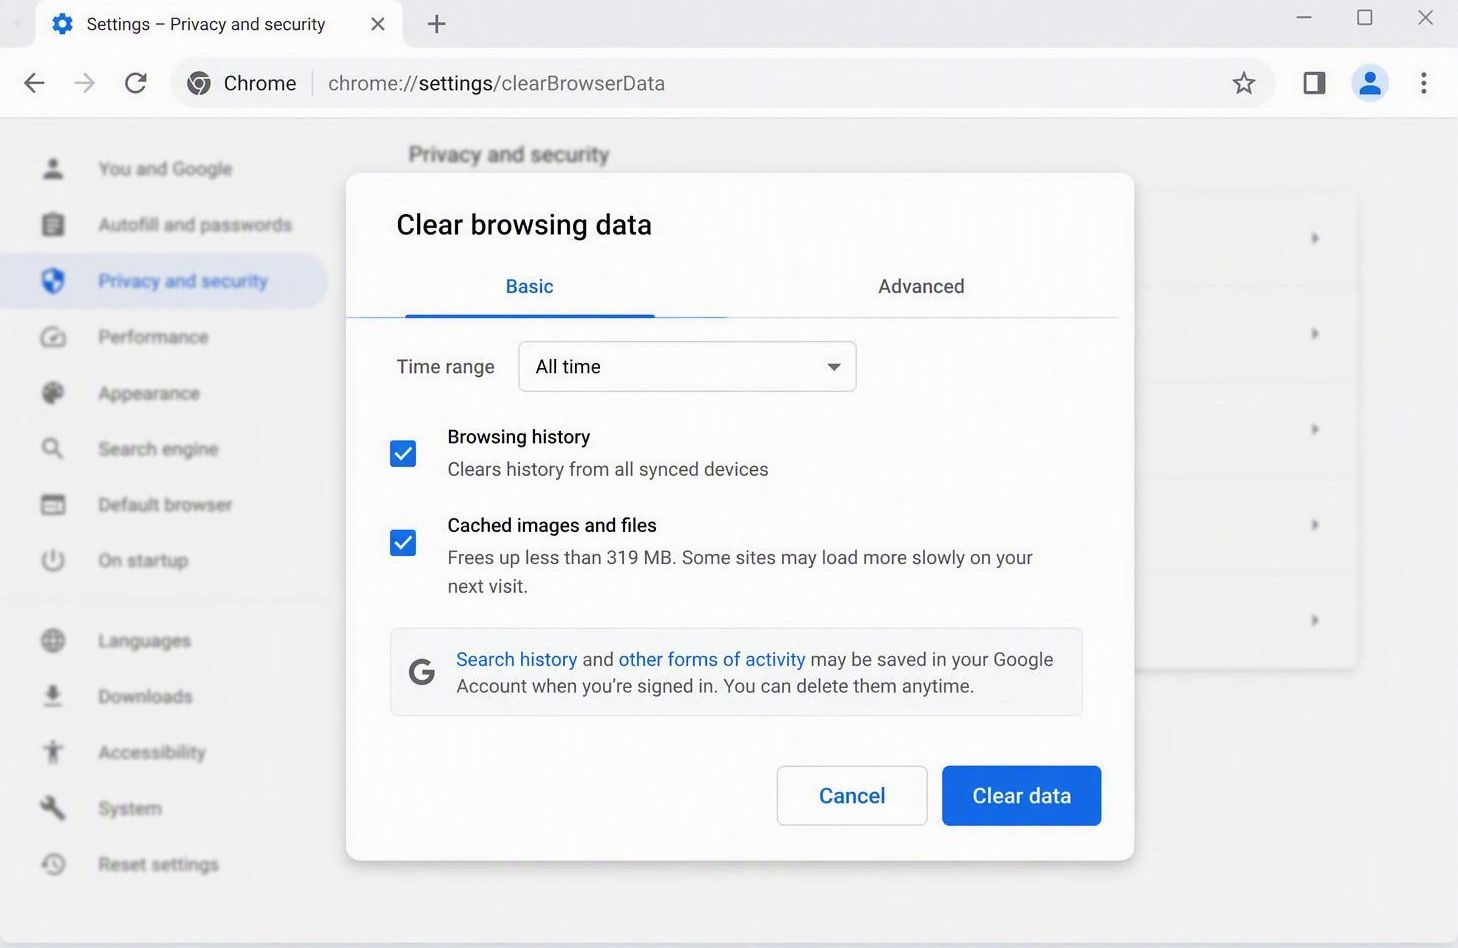This screenshot has width=1458, height=948.
Task: Click the Default browser window icon
Action: (x=53, y=505)
